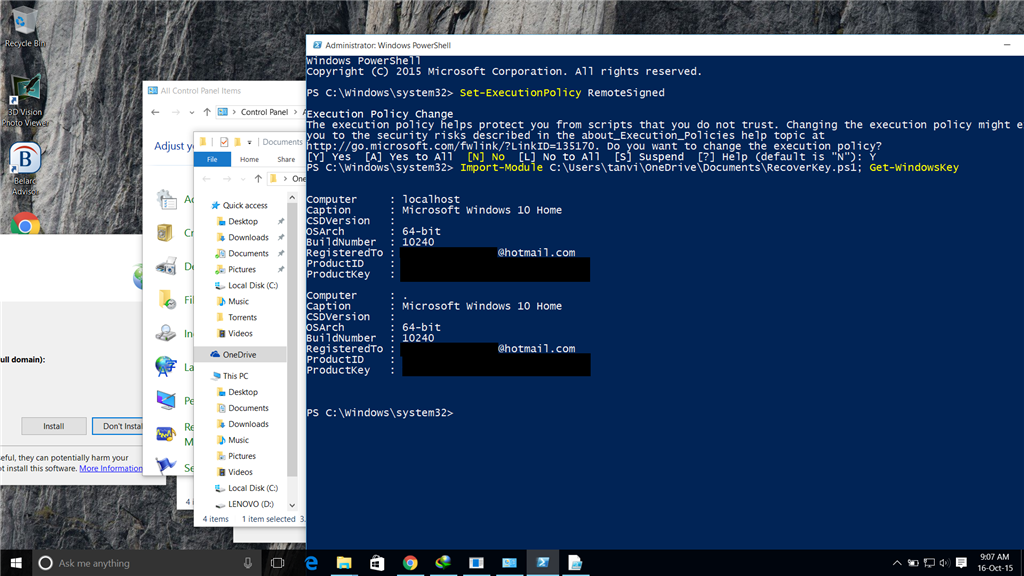The image size is (1024, 576).
Task: Open recent locations dropdown in Control Panel
Action: point(191,112)
